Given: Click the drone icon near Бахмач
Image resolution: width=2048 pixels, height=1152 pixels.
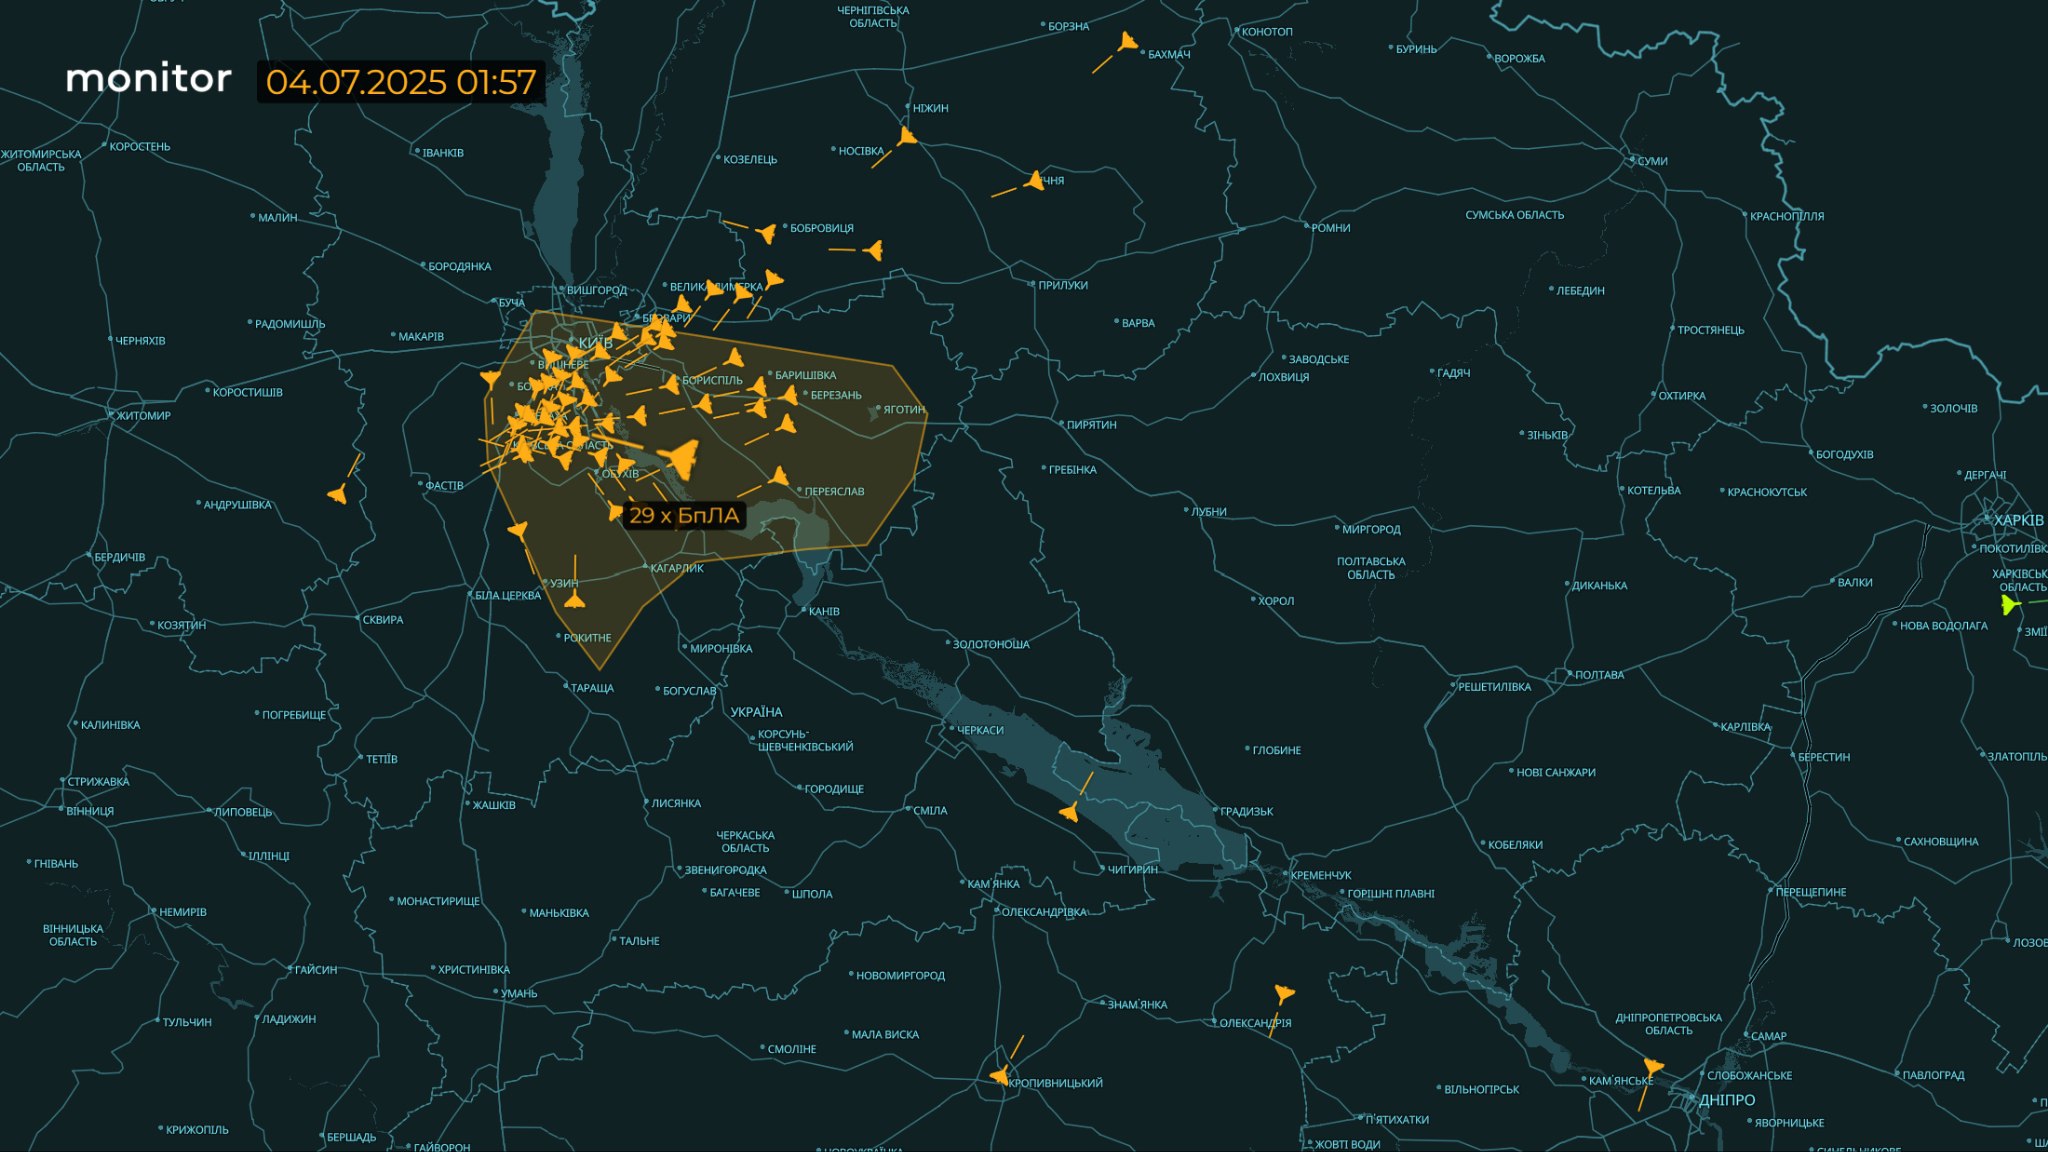Looking at the screenshot, I should tap(1128, 42).
